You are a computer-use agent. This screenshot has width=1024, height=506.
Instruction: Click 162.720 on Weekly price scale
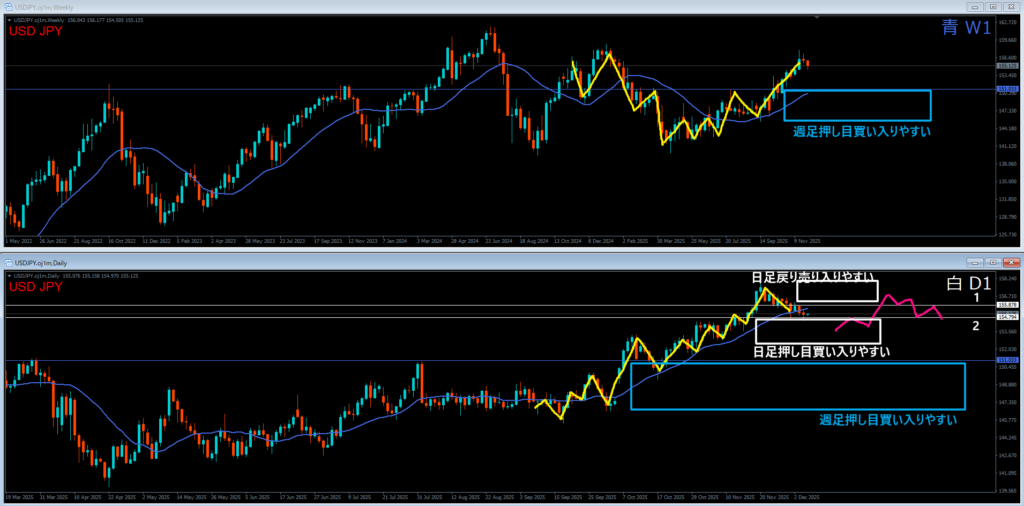[1006, 22]
